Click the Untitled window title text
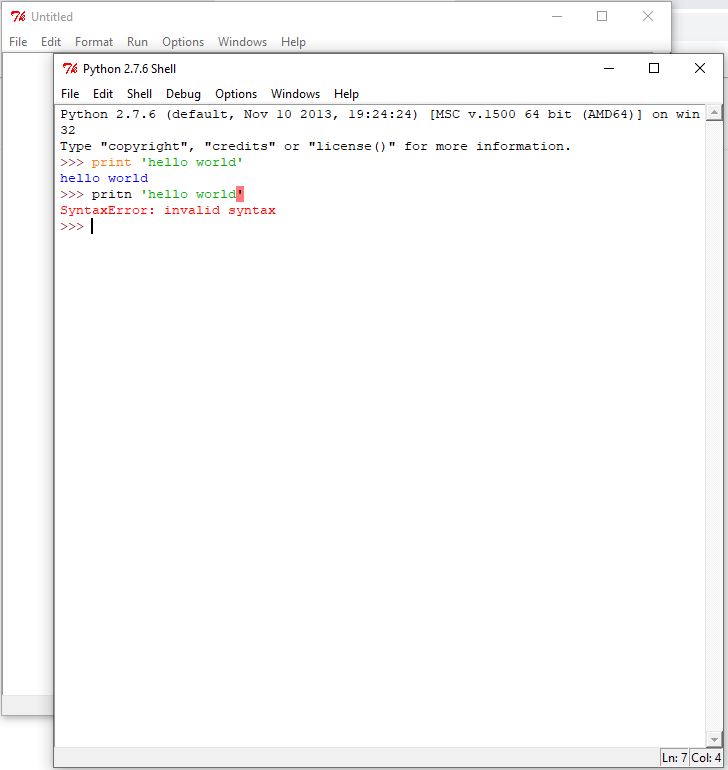 52,17
